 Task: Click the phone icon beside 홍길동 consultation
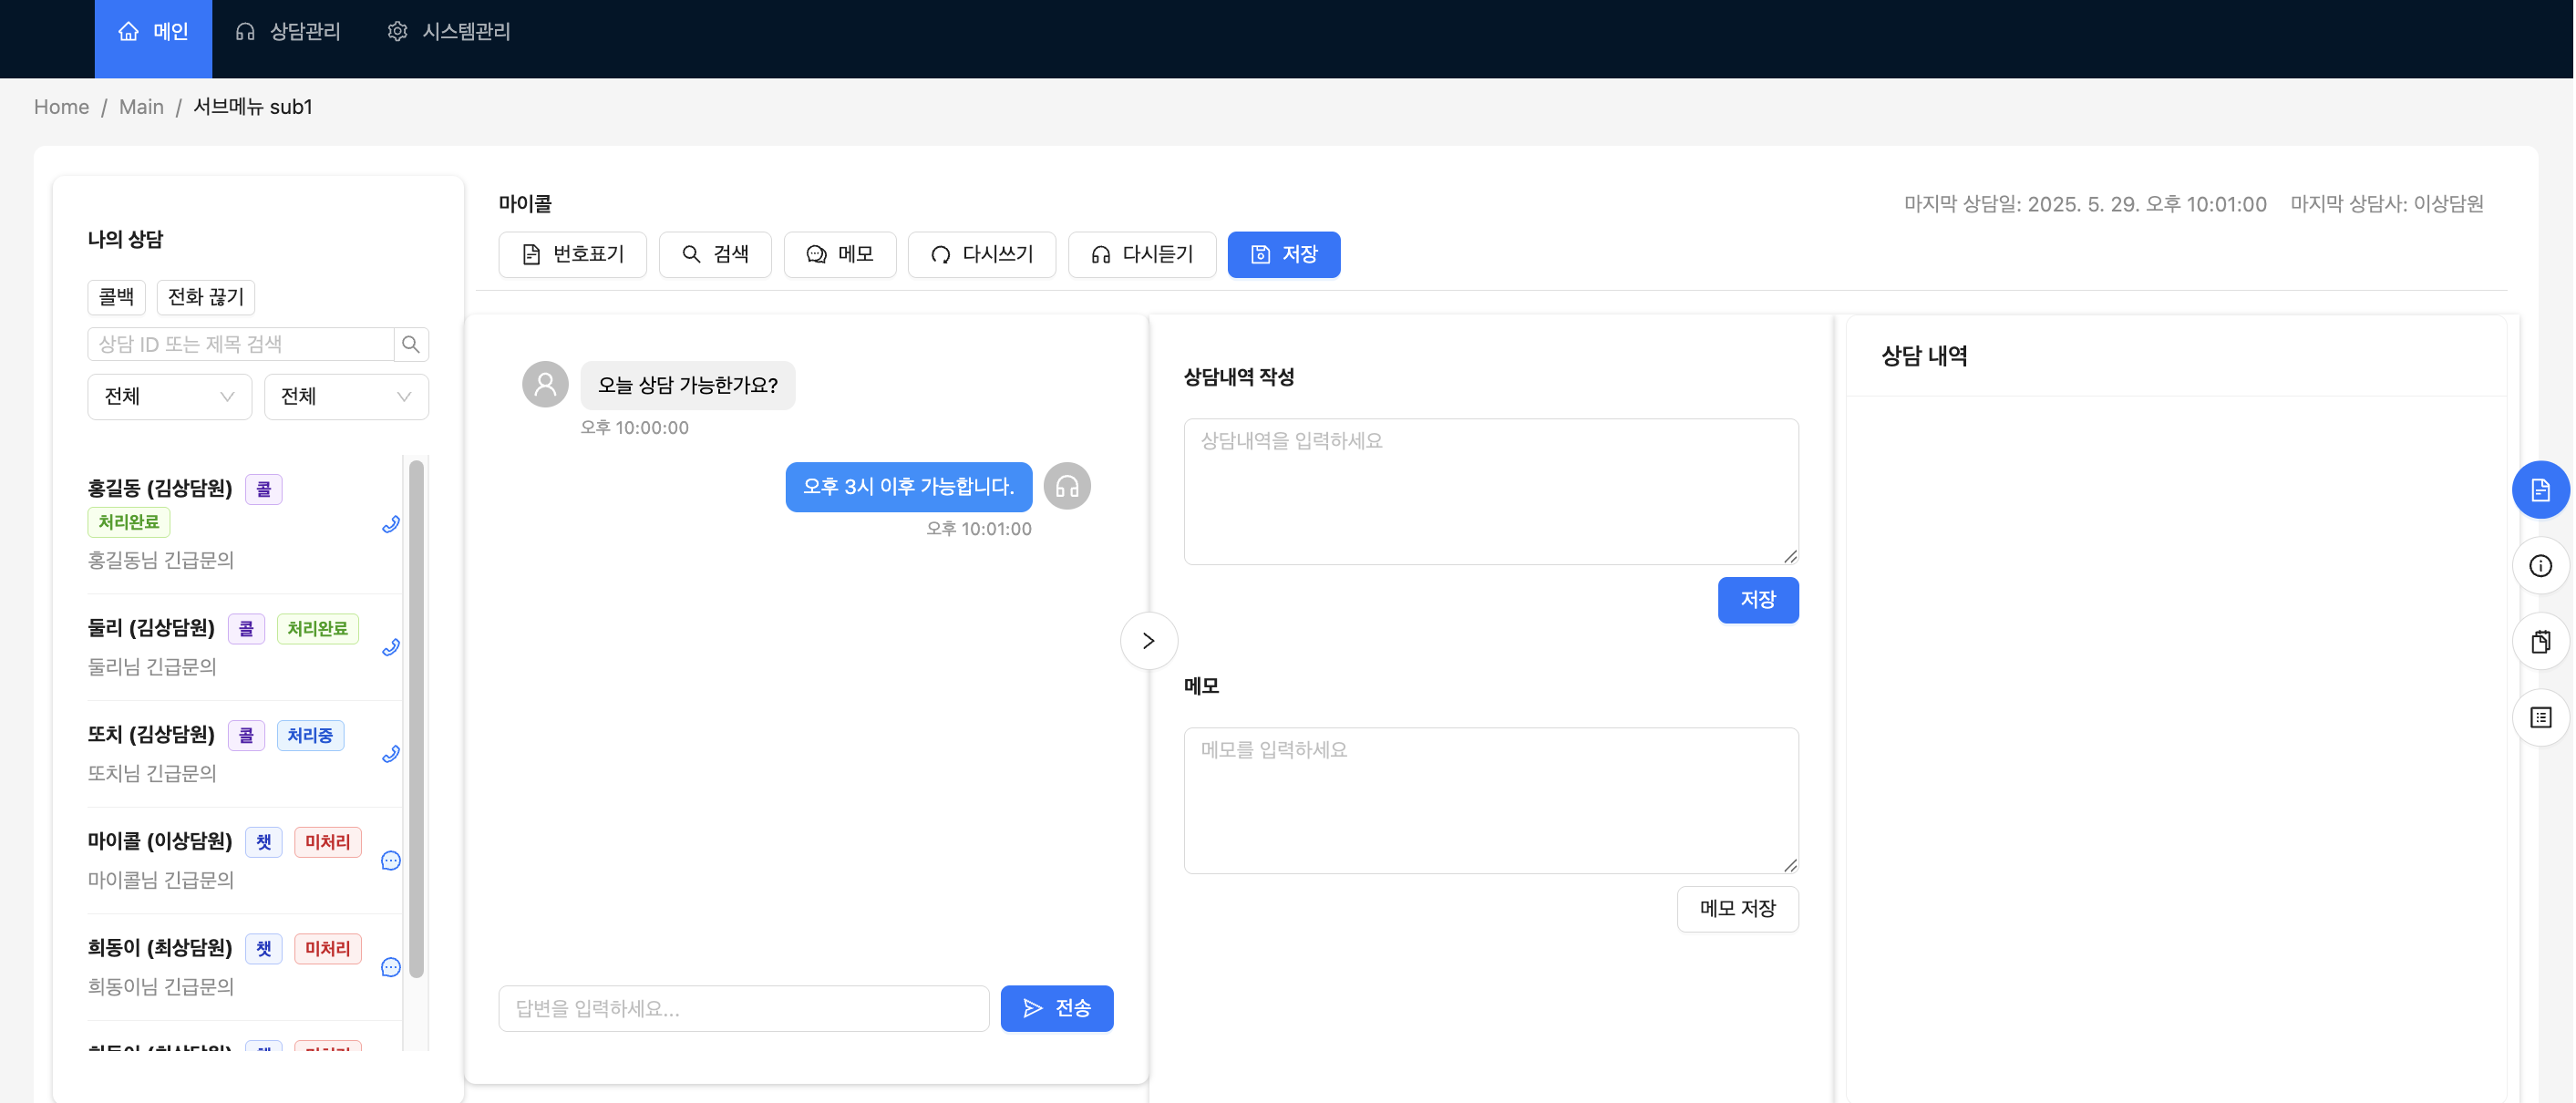tap(390, 524)
